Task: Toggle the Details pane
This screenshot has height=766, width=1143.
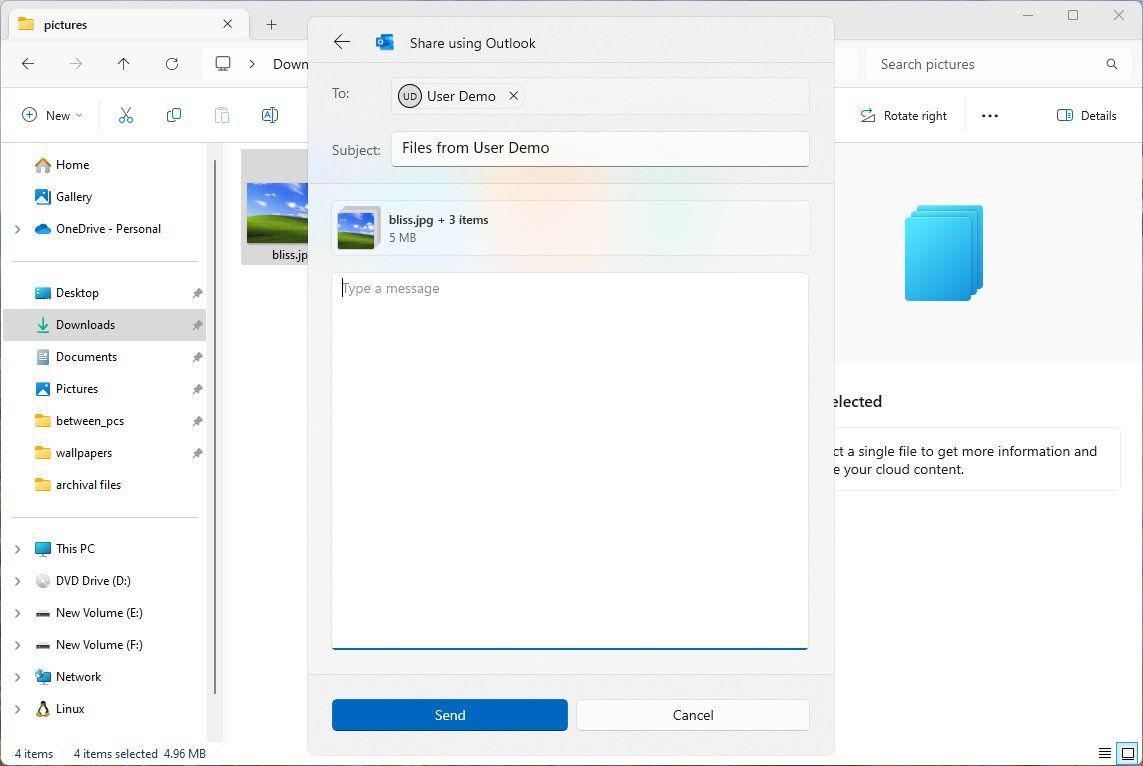Action: point(1087,115)
